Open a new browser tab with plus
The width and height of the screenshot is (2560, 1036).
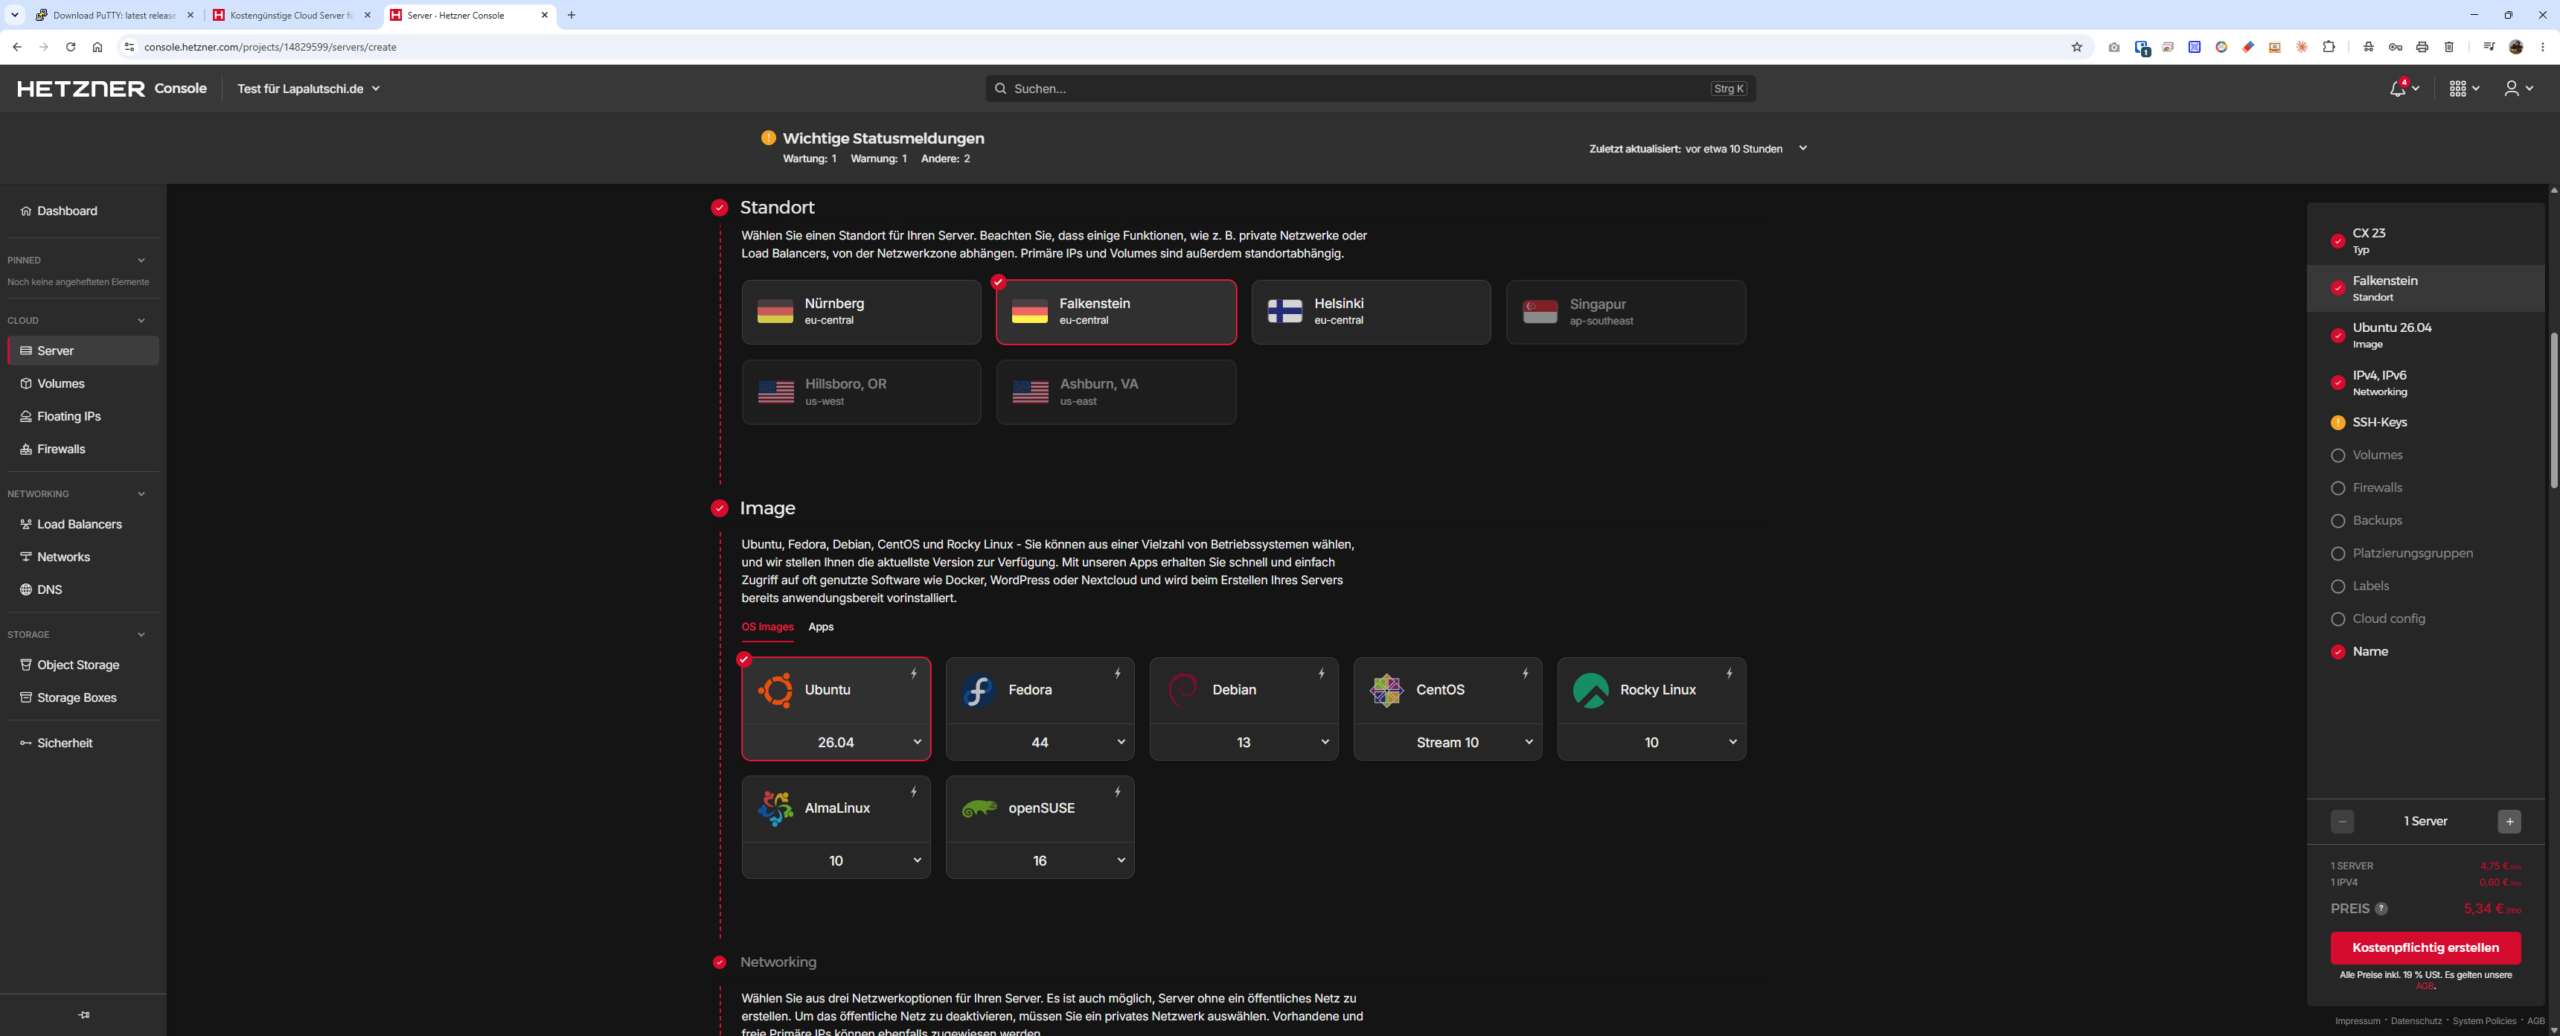click(x=571, y=15)
